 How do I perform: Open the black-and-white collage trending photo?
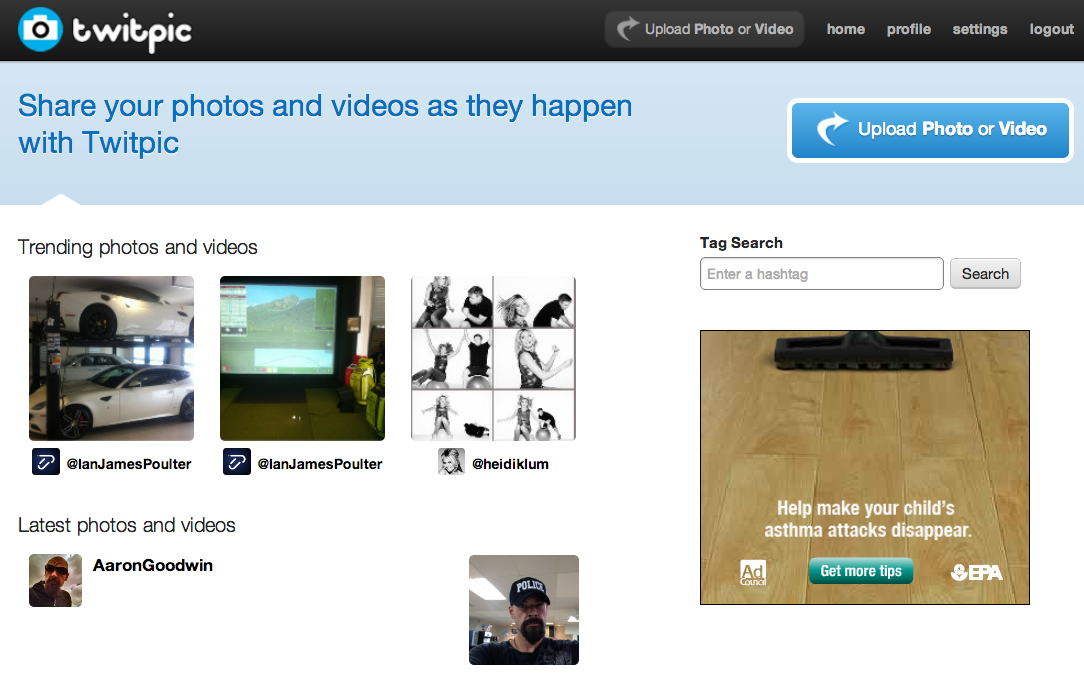coord(493,358)
